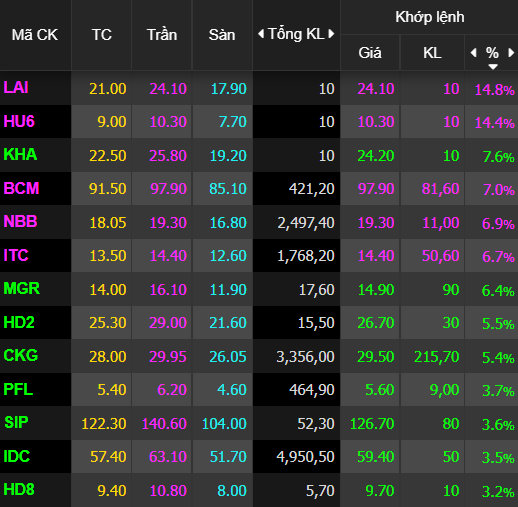Viewport: 518px width, 507px height.
Task: Open the BCM stock symbol
Action: tap(21, 188)
